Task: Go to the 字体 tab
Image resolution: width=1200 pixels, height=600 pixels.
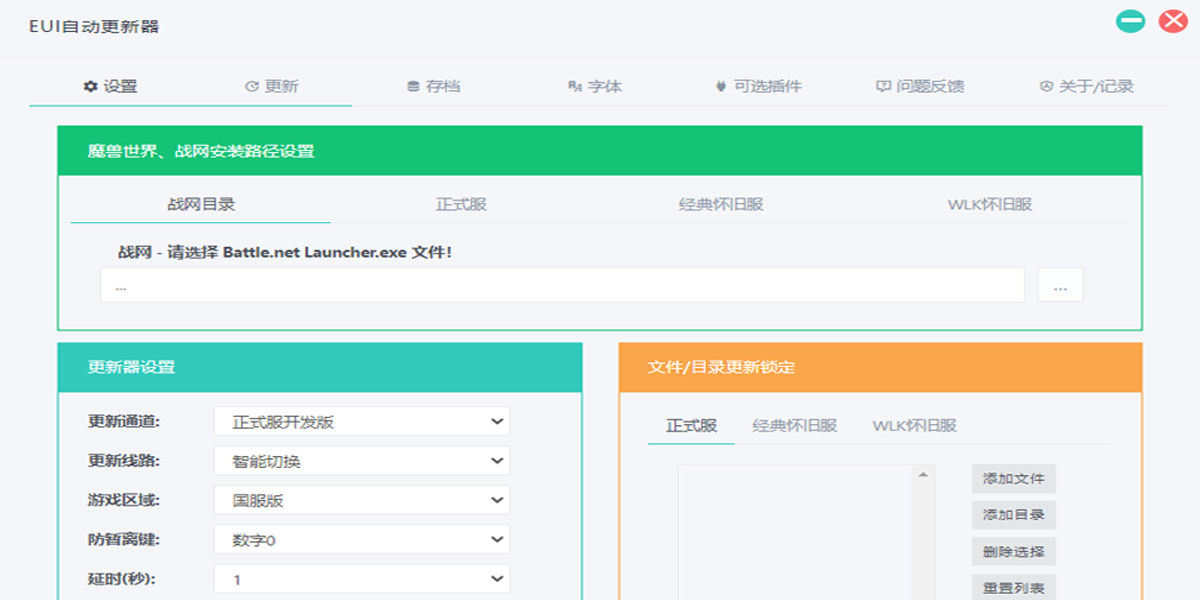Action: [x=595, y=86]
